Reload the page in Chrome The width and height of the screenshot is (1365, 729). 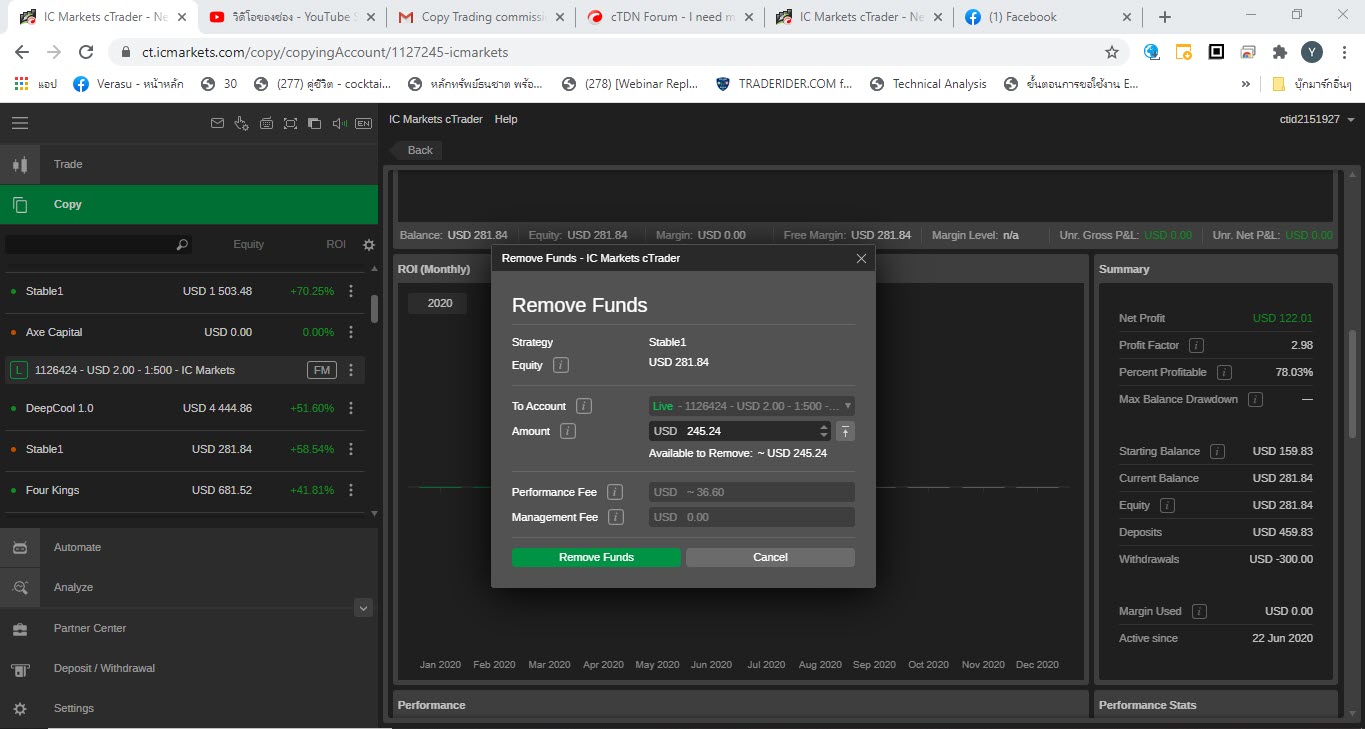pyautogui.click(x=86, y=52)
